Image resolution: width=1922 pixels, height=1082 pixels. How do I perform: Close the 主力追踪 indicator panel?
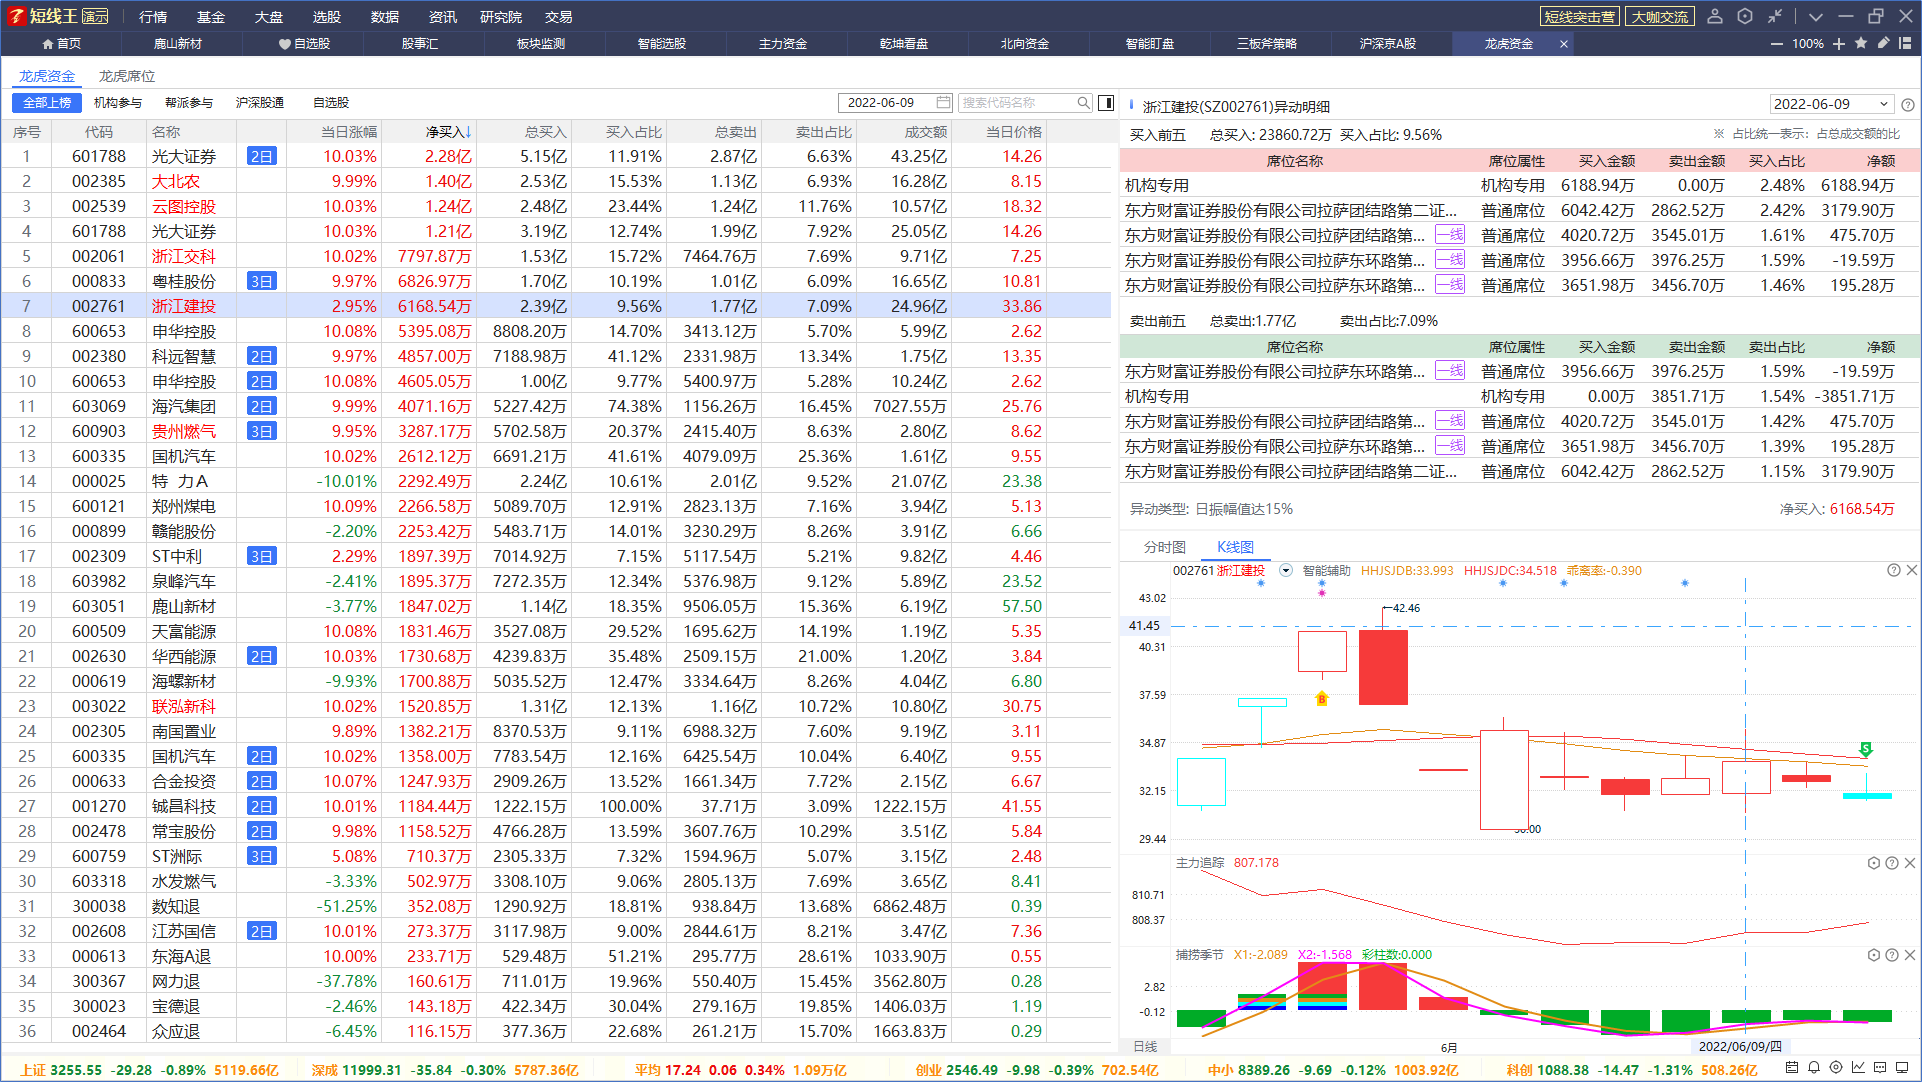coord(1910,863)
